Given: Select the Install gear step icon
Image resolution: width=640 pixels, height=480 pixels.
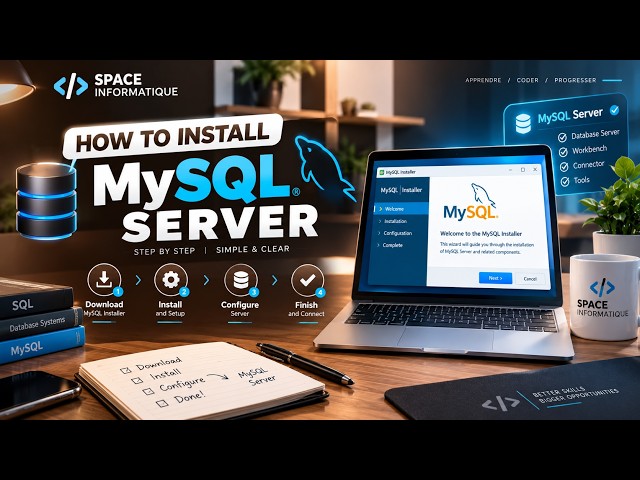Looking at the screenshot, I should (171, 280).
